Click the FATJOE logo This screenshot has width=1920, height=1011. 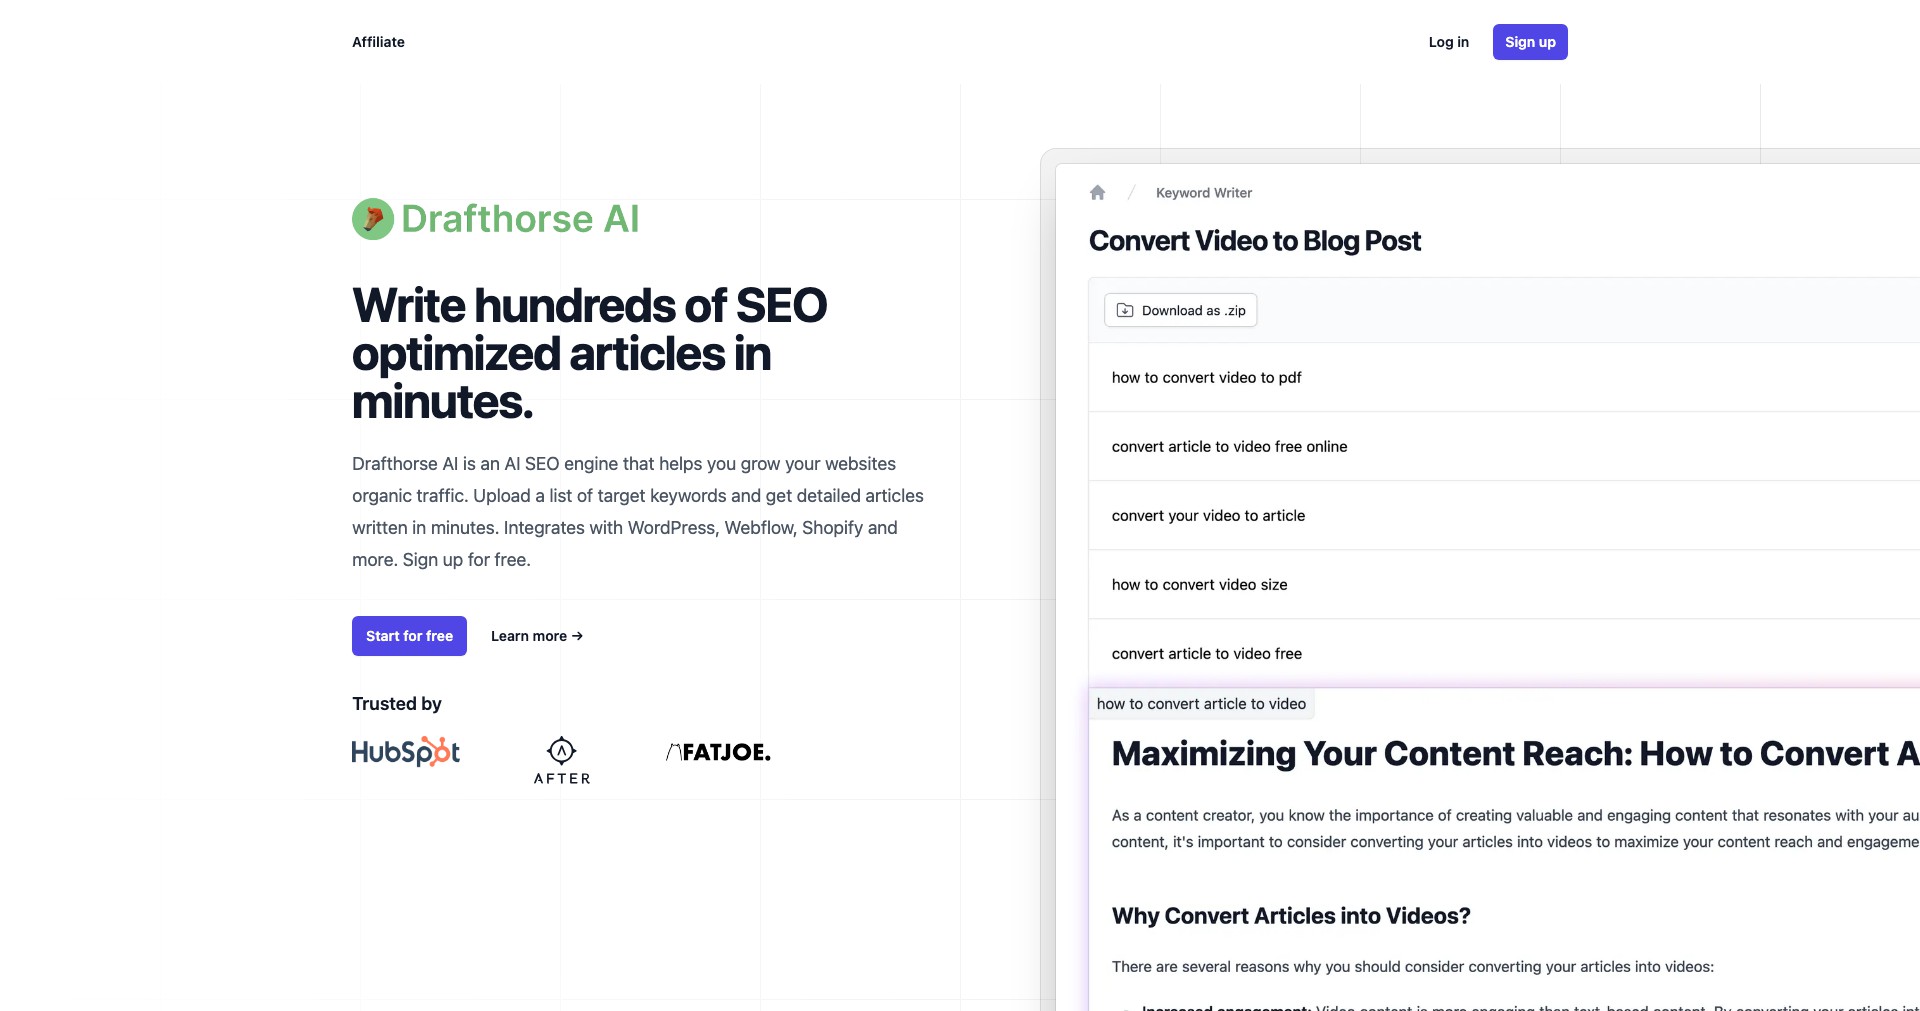[718, 752]
